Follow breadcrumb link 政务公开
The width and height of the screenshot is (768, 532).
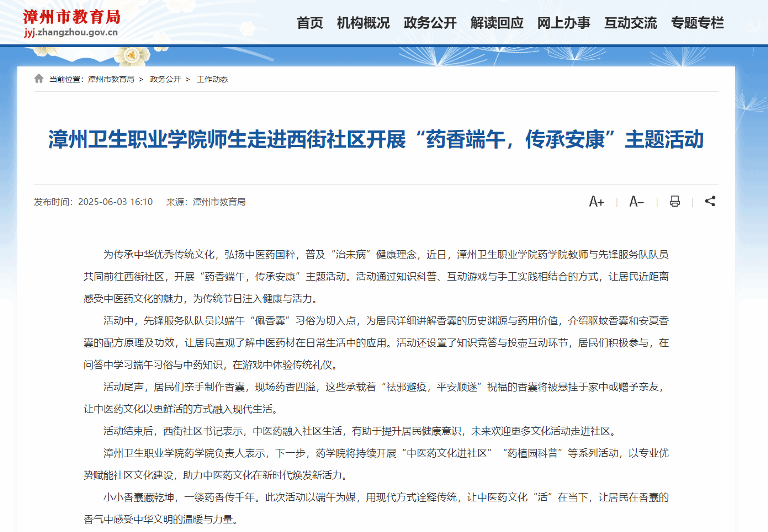click(165, 79)
